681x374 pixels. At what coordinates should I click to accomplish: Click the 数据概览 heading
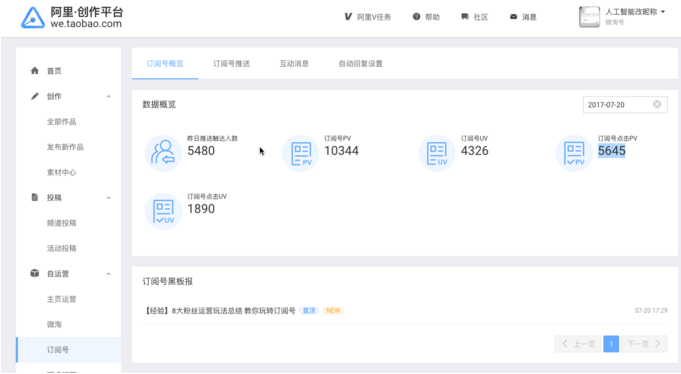tap(159, 104)
